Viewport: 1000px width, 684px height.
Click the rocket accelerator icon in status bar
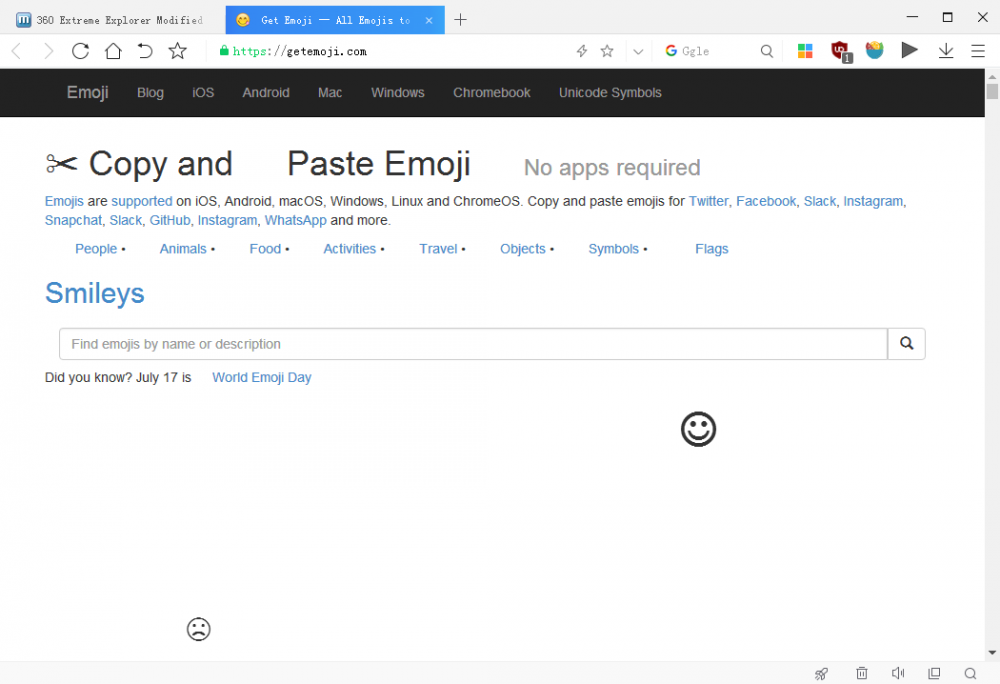821,673
